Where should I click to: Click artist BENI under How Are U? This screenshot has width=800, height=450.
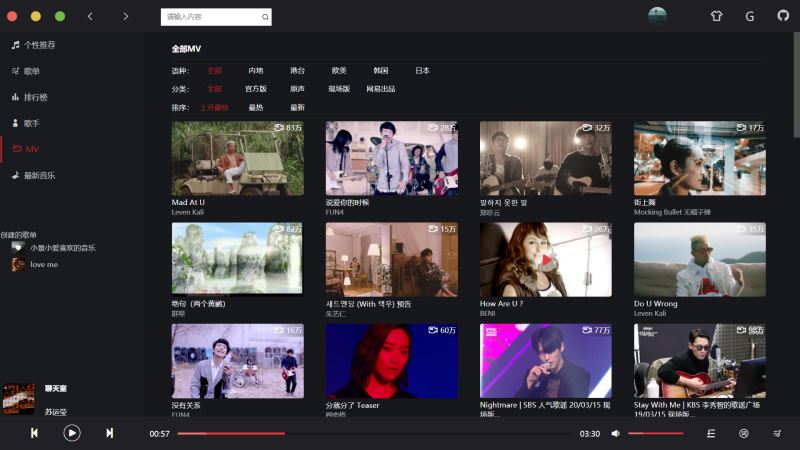pyautogui.click(x=488, y=313)
